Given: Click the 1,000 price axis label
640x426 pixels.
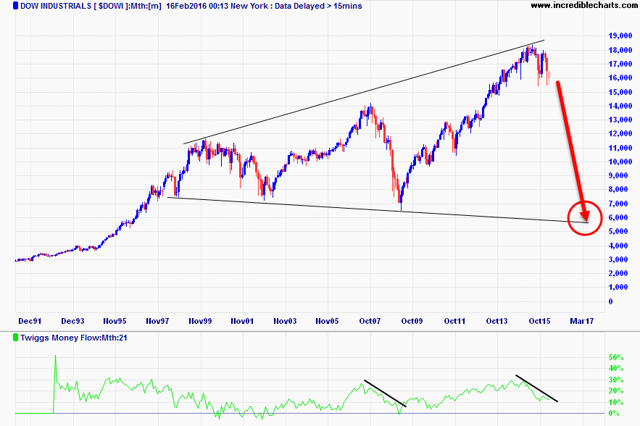Looking at the screenshot, I should (x=618, y=287).
